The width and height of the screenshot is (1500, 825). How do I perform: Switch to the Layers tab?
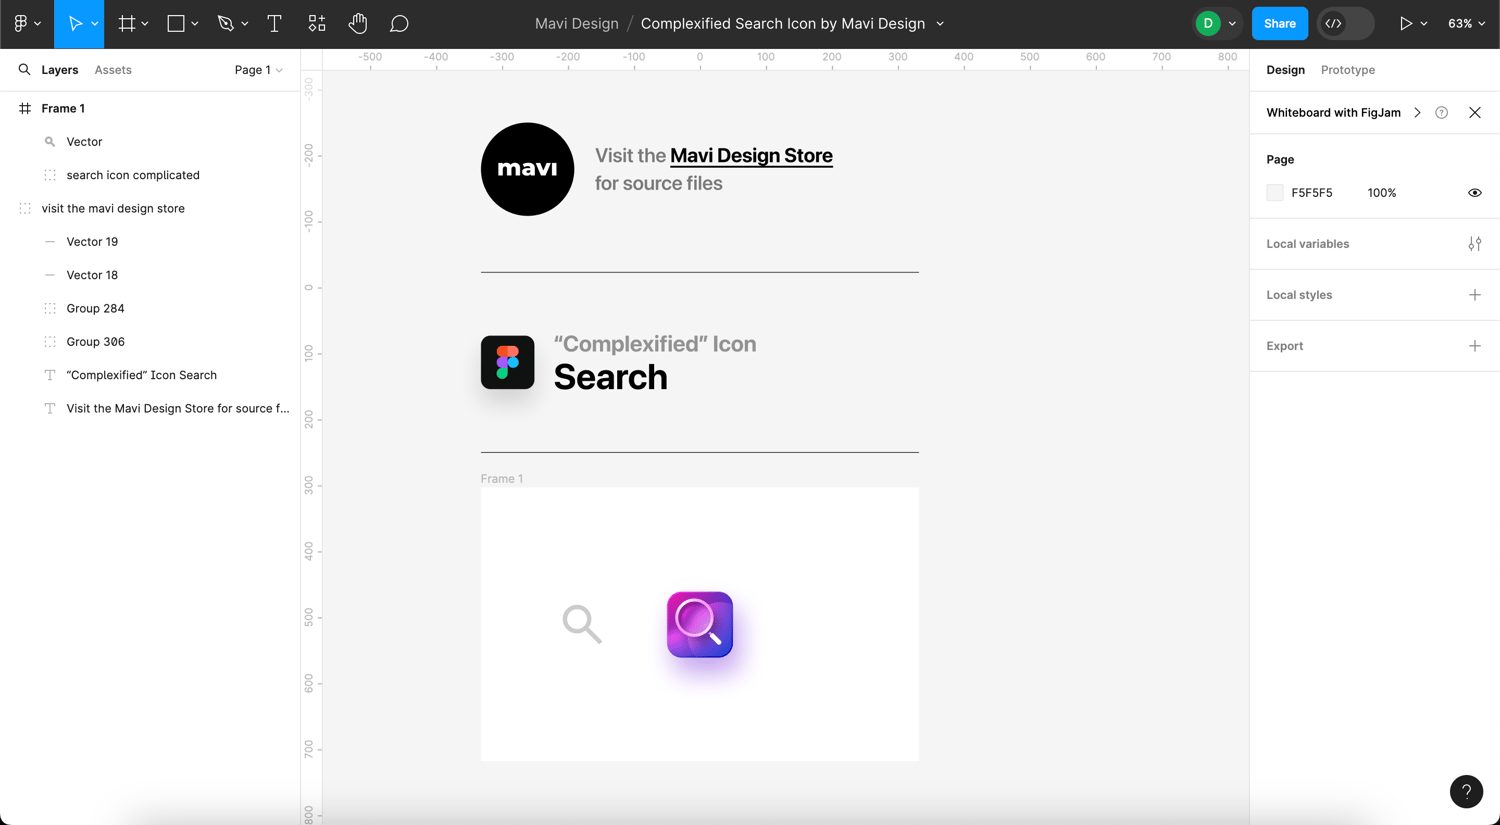coord(60,70)
